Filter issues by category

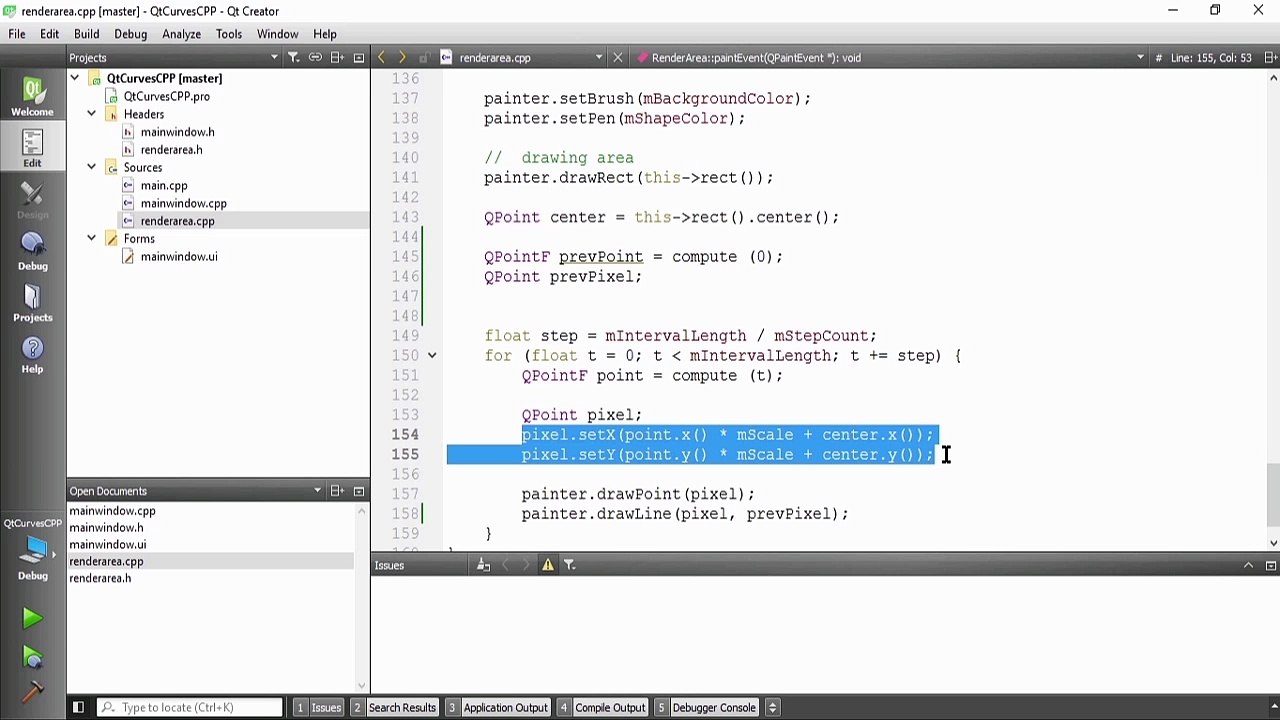click(570, 566)
